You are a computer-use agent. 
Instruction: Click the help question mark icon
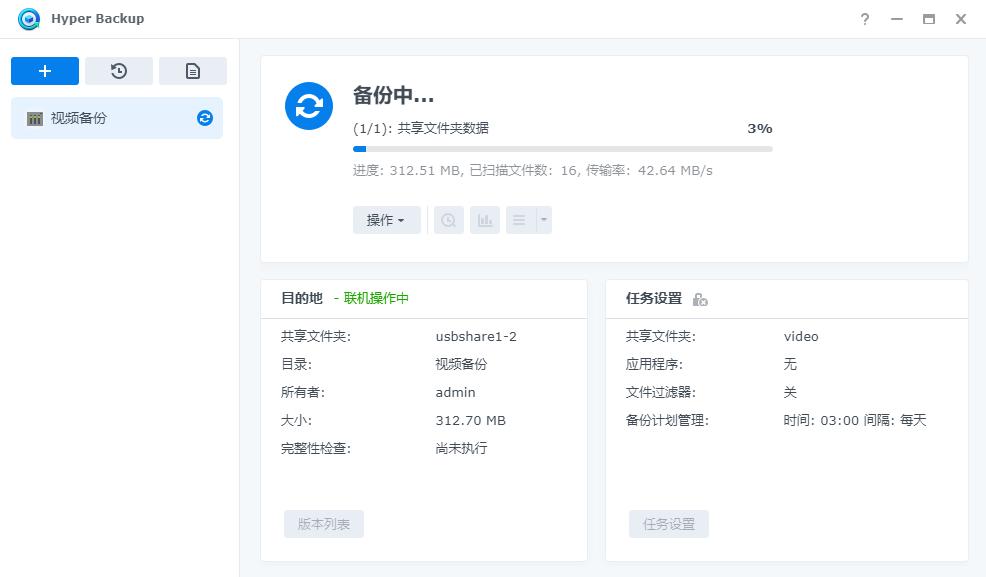coord(865,18)
